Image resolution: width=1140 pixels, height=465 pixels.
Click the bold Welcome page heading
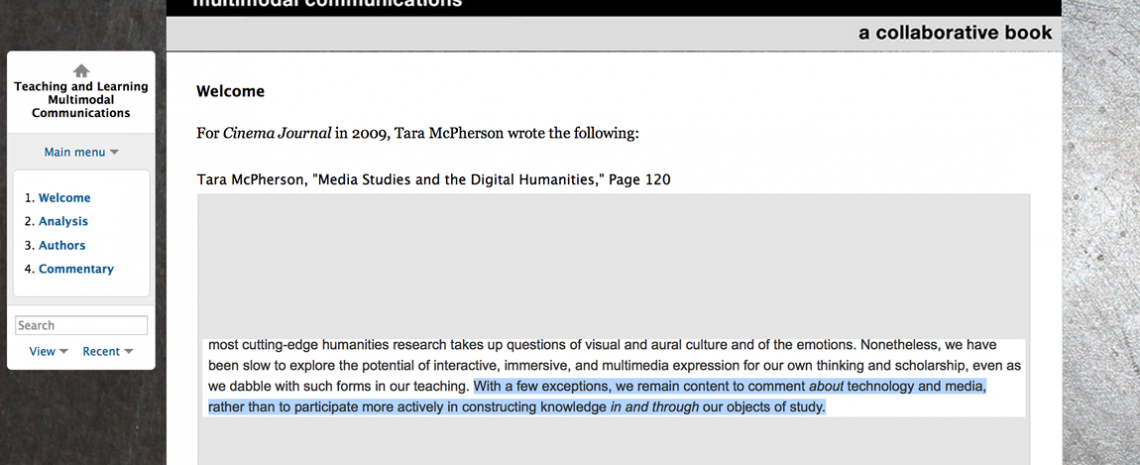click(x=230, y=91)
